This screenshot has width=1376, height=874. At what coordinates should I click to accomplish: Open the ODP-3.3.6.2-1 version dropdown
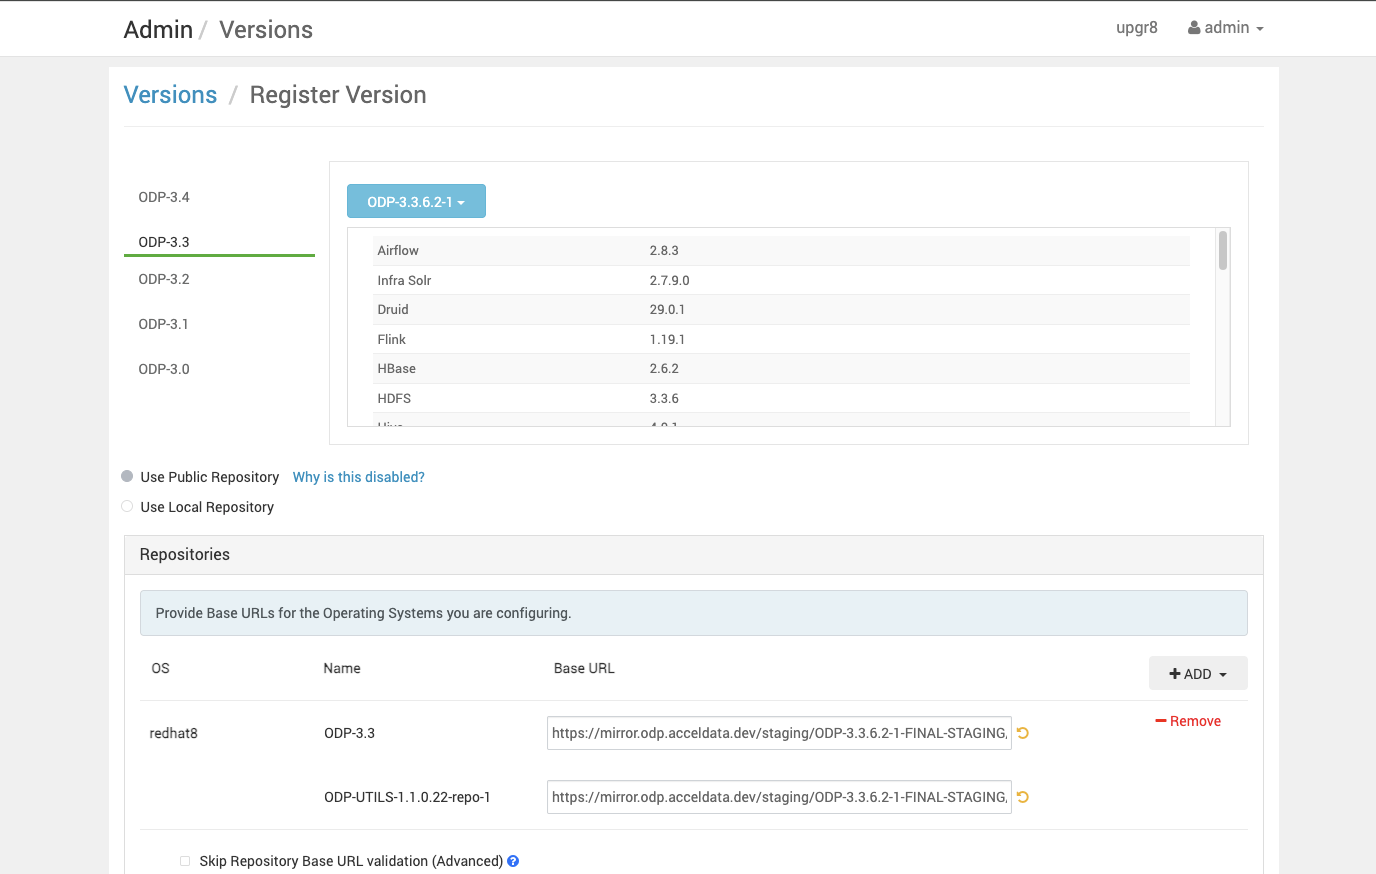tap(416, 201)
